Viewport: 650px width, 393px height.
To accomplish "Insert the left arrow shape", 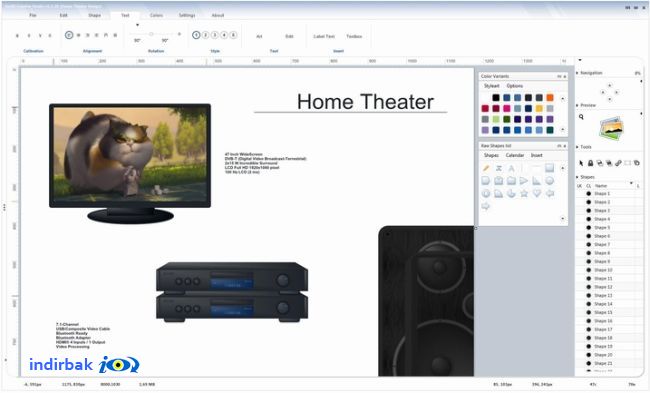I will [550, 194].
